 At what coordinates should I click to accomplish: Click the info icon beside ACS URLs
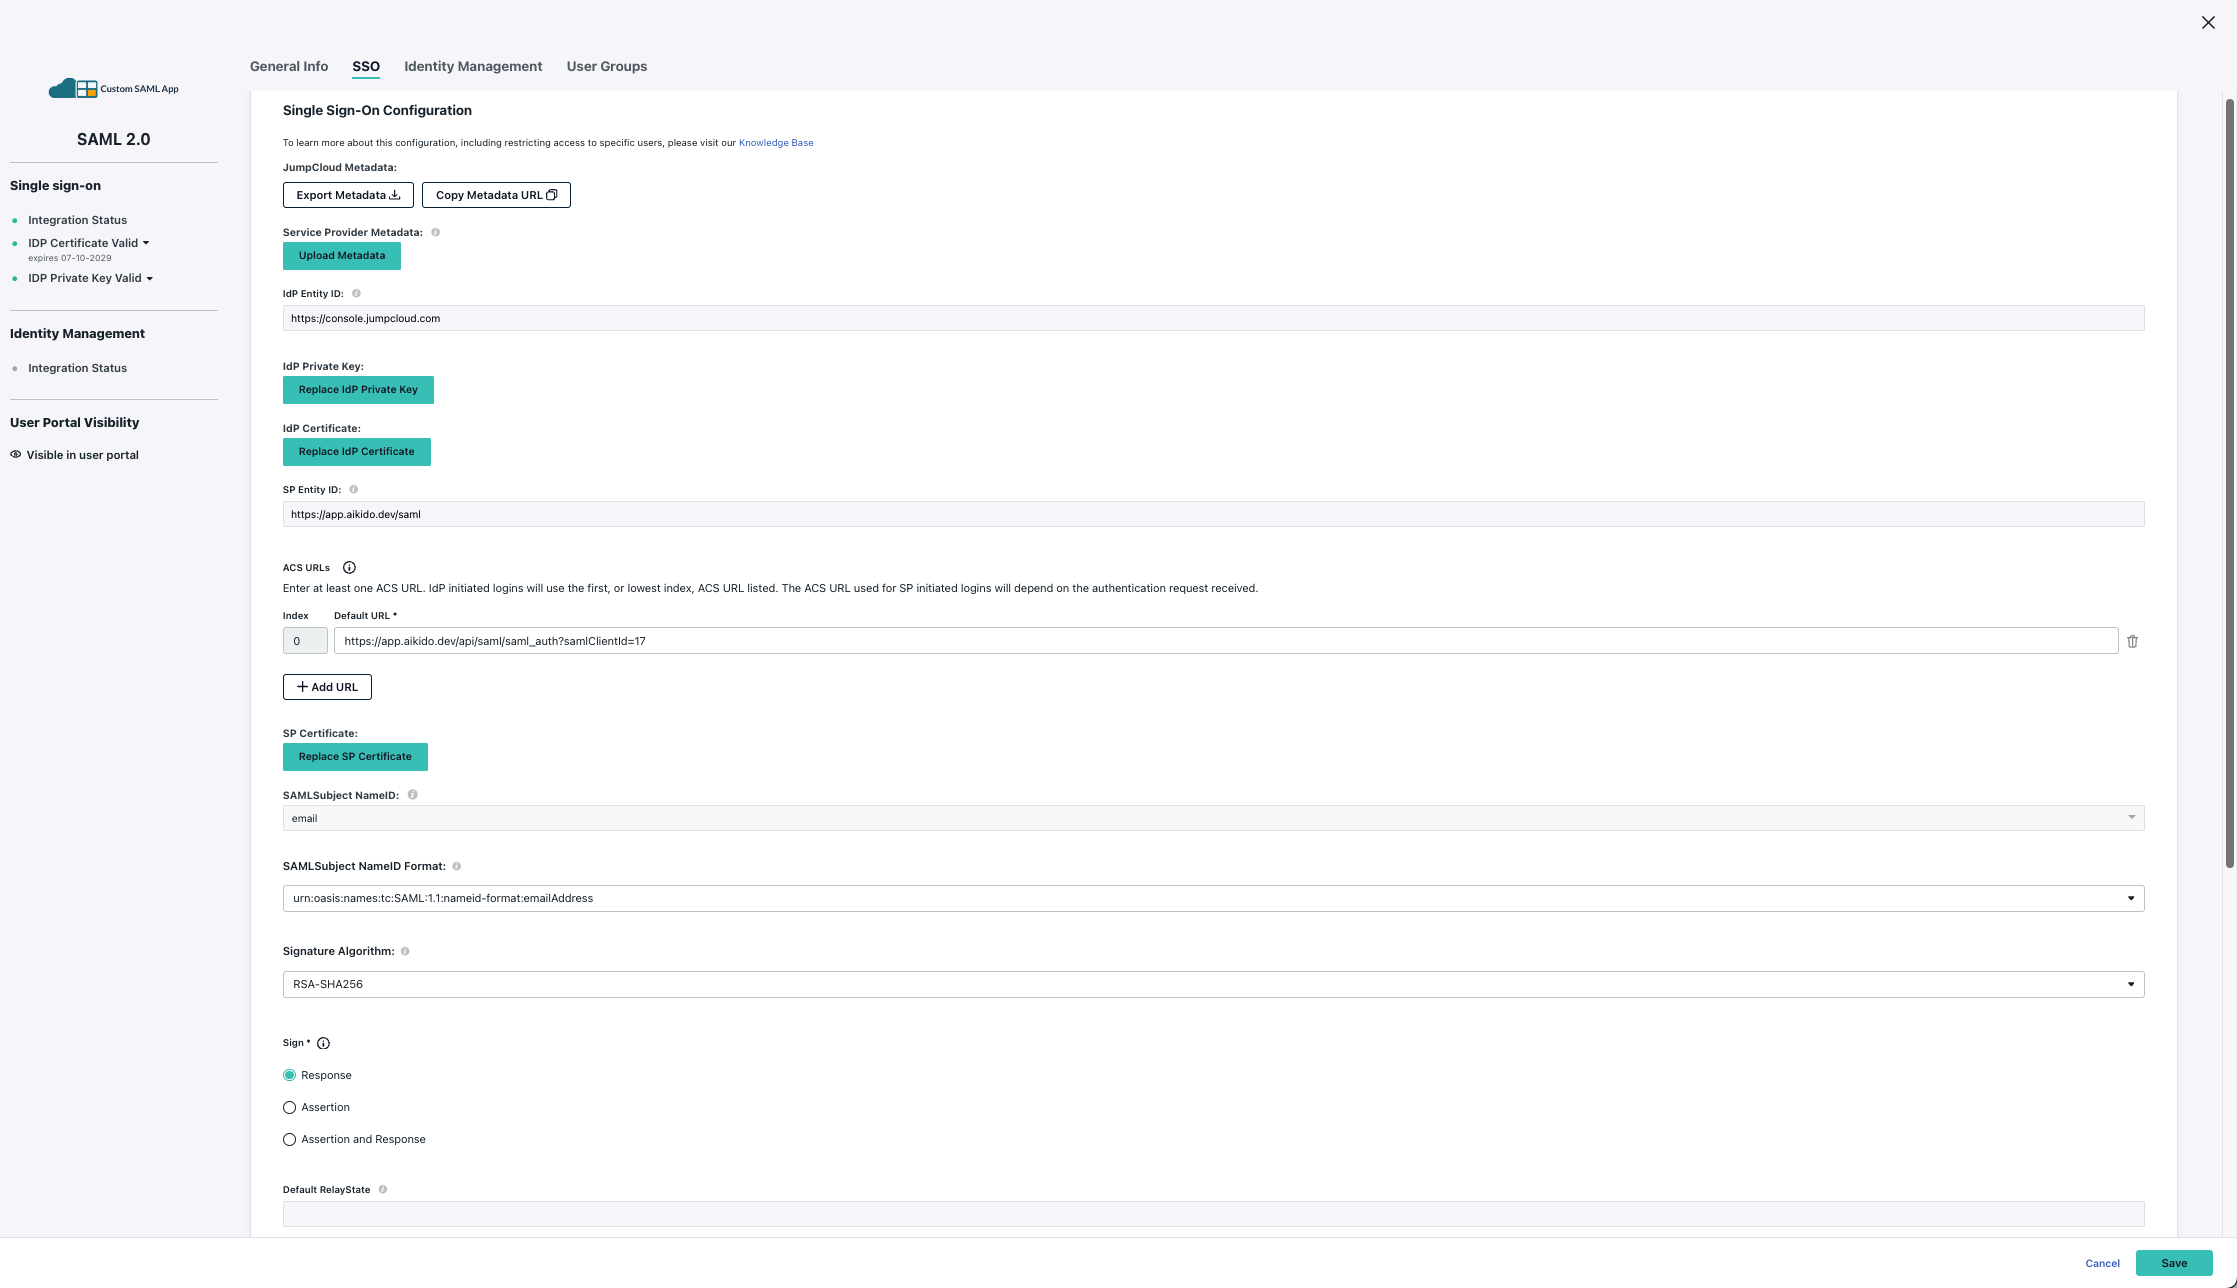pos(349,568)
